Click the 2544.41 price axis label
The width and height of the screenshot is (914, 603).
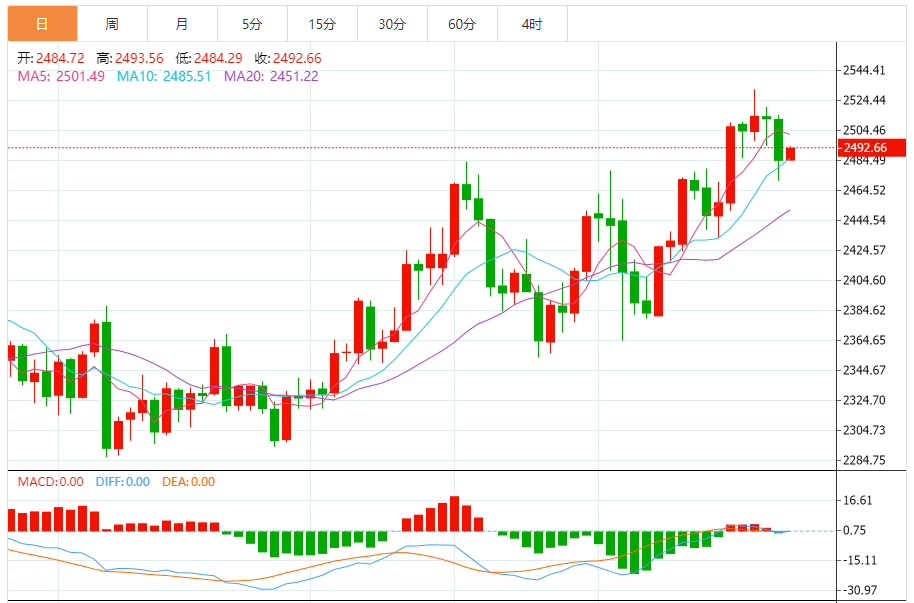(864, 71)
